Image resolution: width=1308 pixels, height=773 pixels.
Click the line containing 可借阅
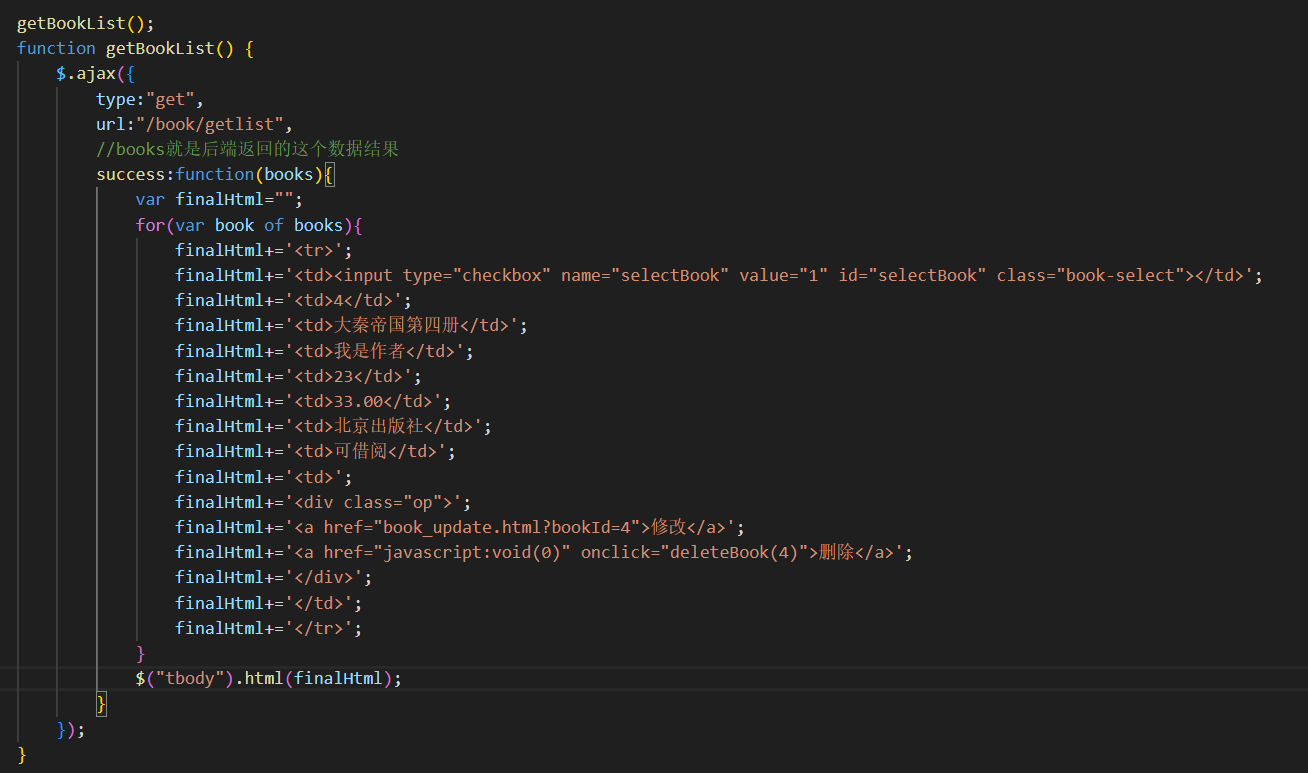(315, 451)
